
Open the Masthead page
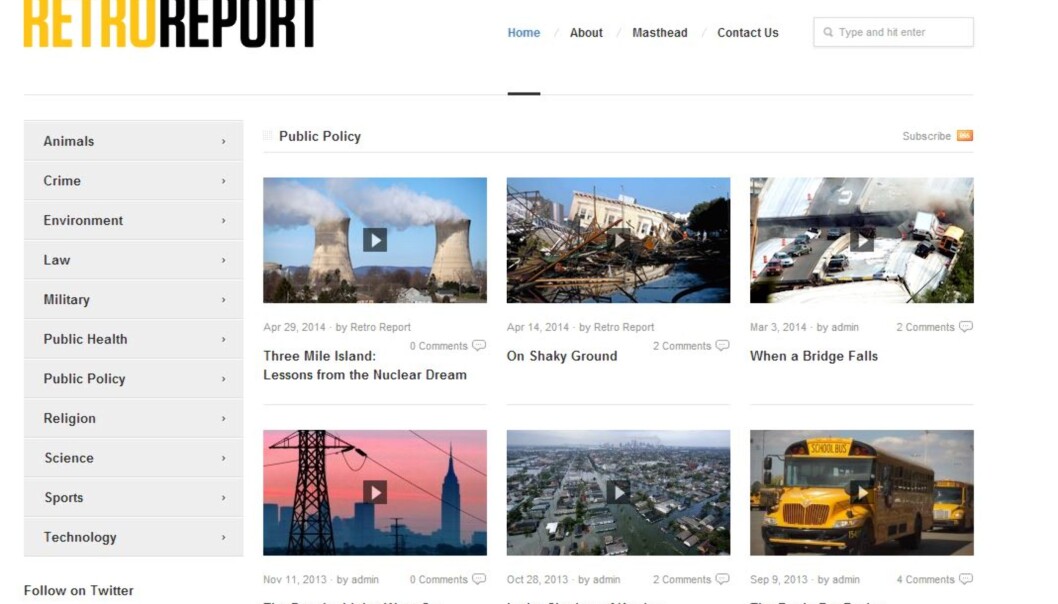(659, 32)
